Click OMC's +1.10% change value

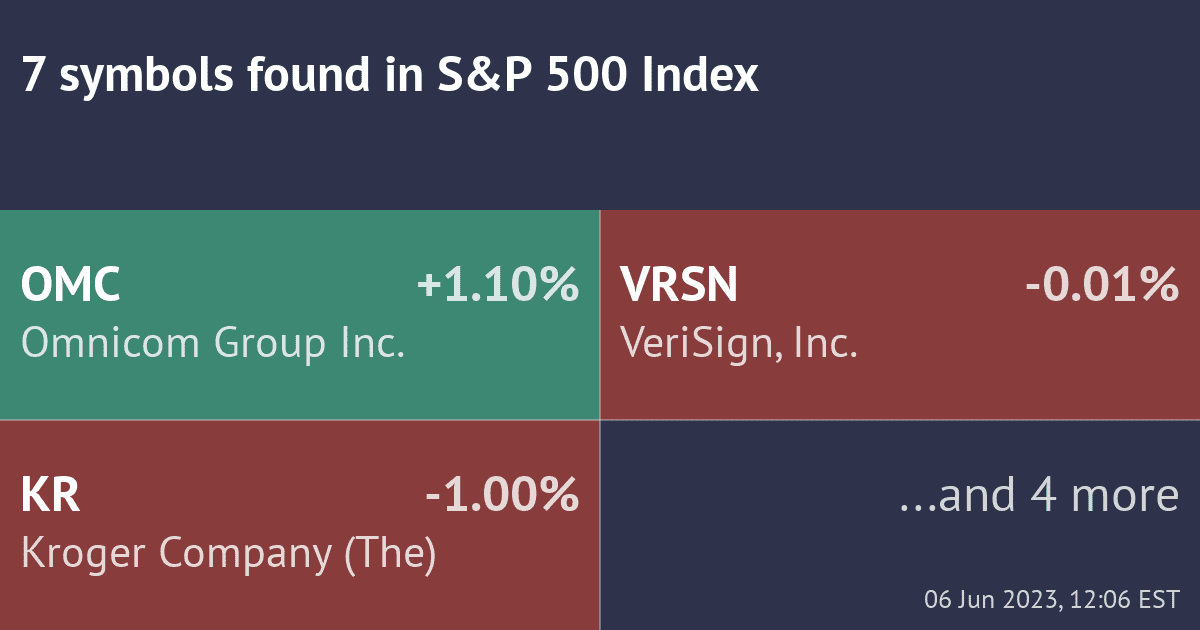[497, 286]
